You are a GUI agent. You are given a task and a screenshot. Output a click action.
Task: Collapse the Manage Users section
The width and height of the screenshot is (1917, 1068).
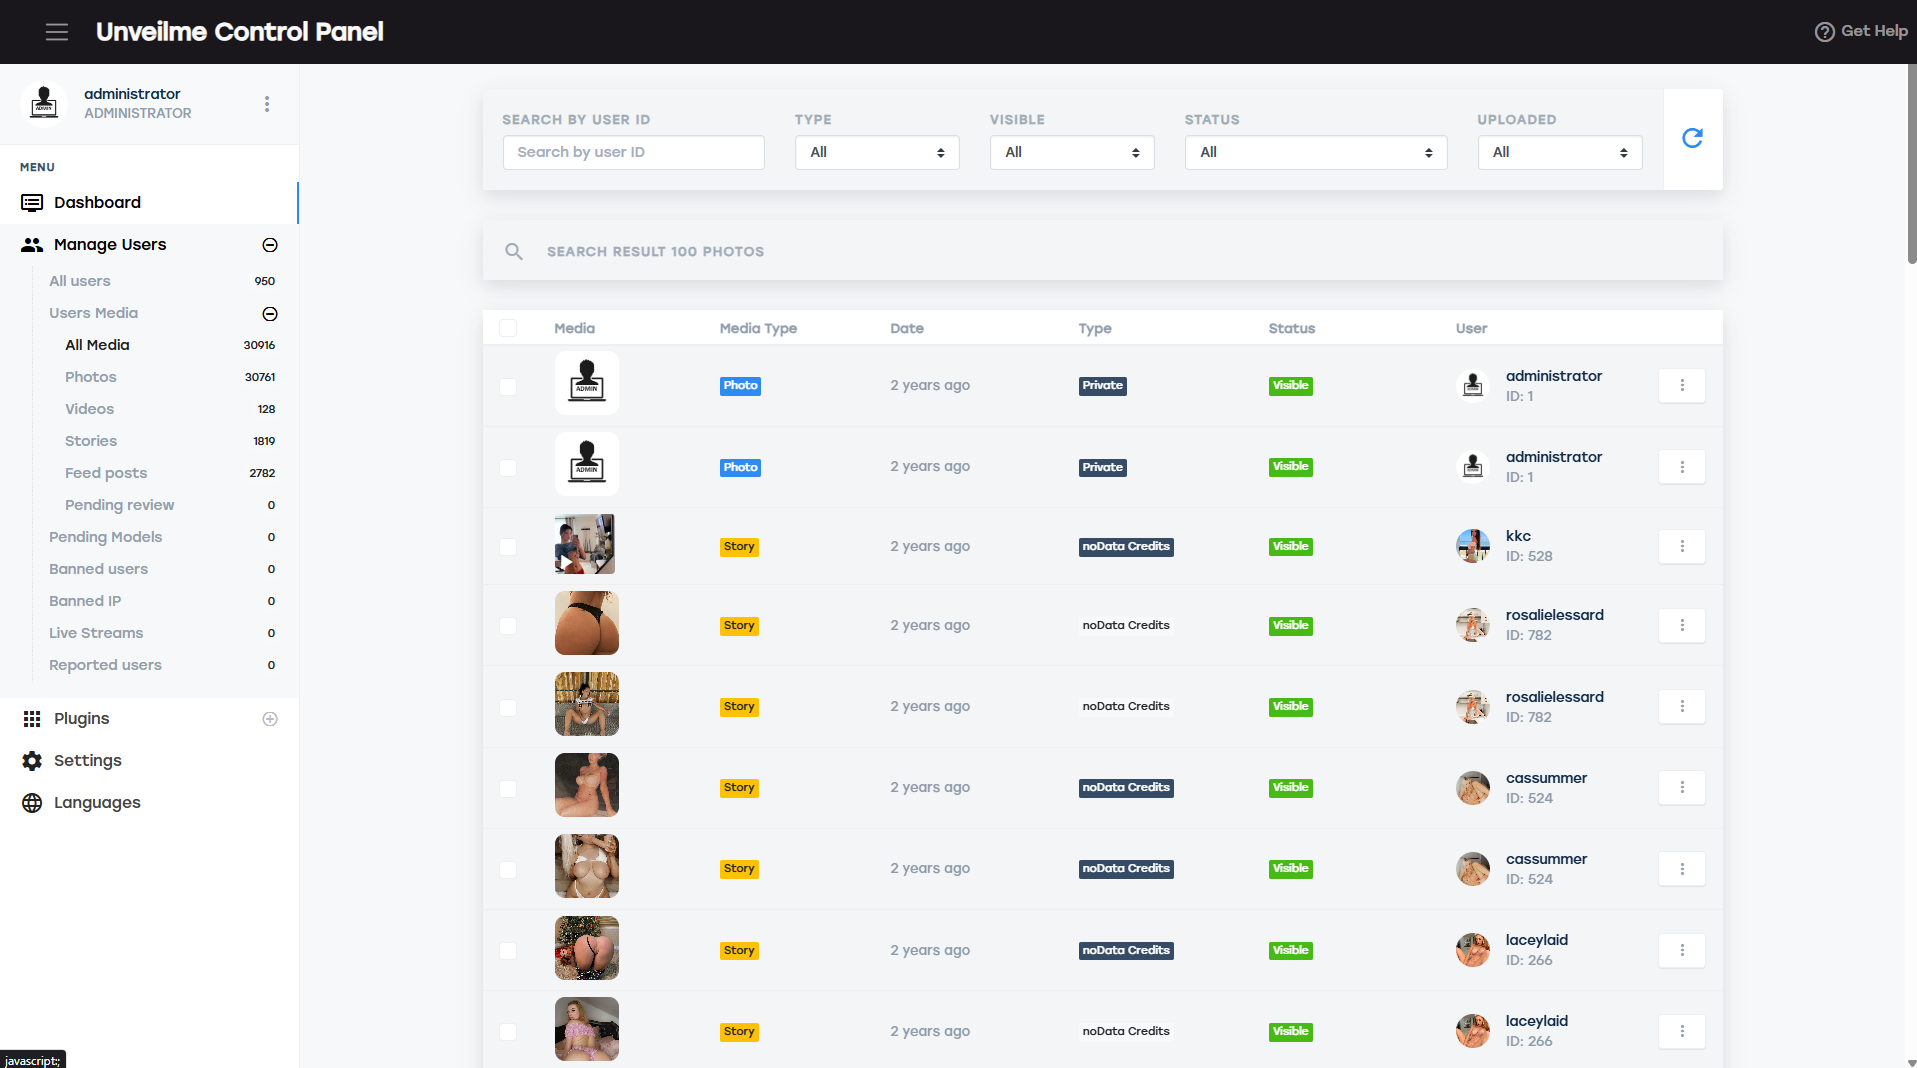tap(270, 245)
